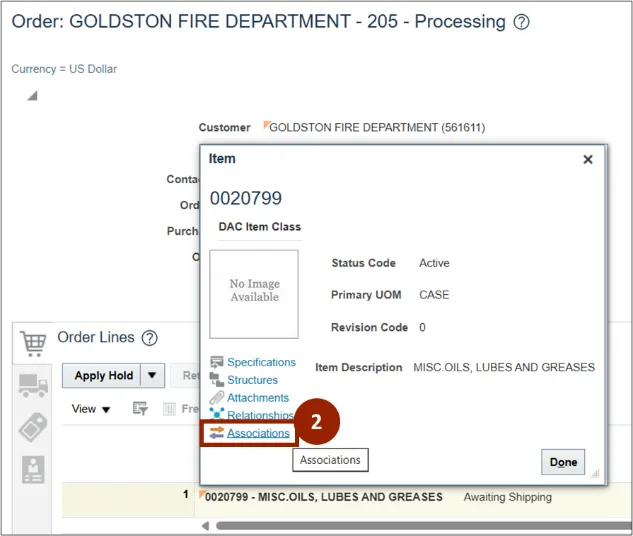The width and height of the screenshot is (633, 536).
Task: Click the Structures icon in Item popup
Action: point(216,380)
